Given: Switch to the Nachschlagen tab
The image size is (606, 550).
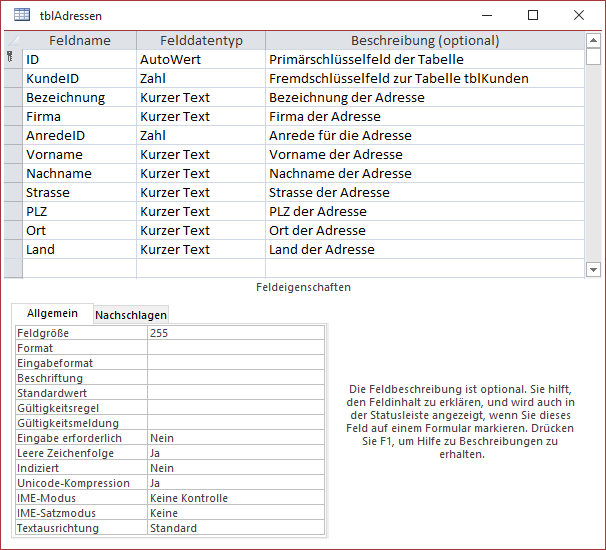Looking at the screenshot, I should click(x=131, y=315).
